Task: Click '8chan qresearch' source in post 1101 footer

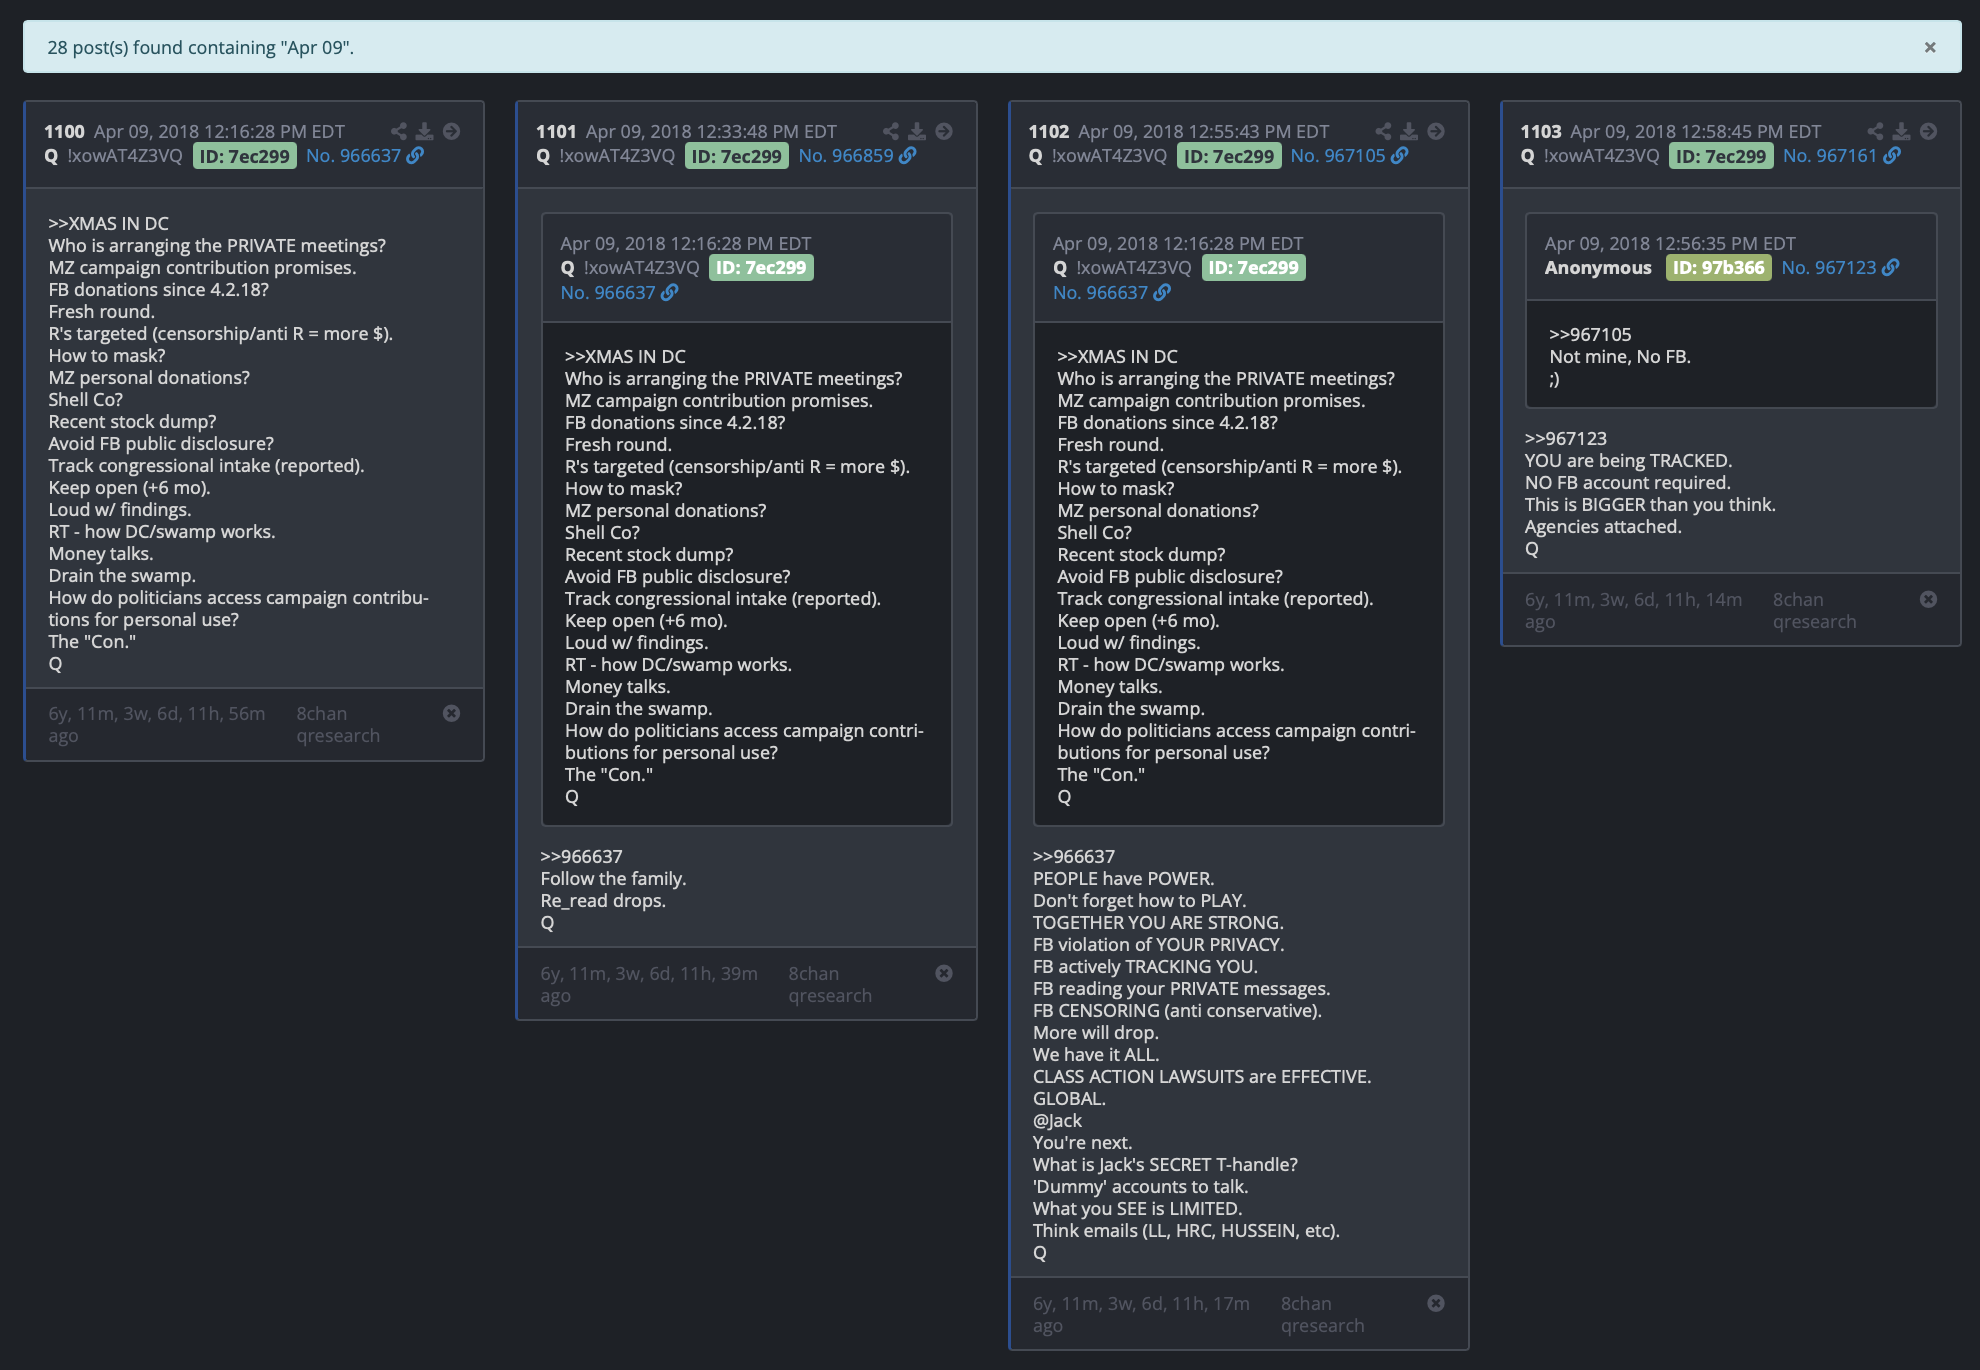Action: point(830,985)
